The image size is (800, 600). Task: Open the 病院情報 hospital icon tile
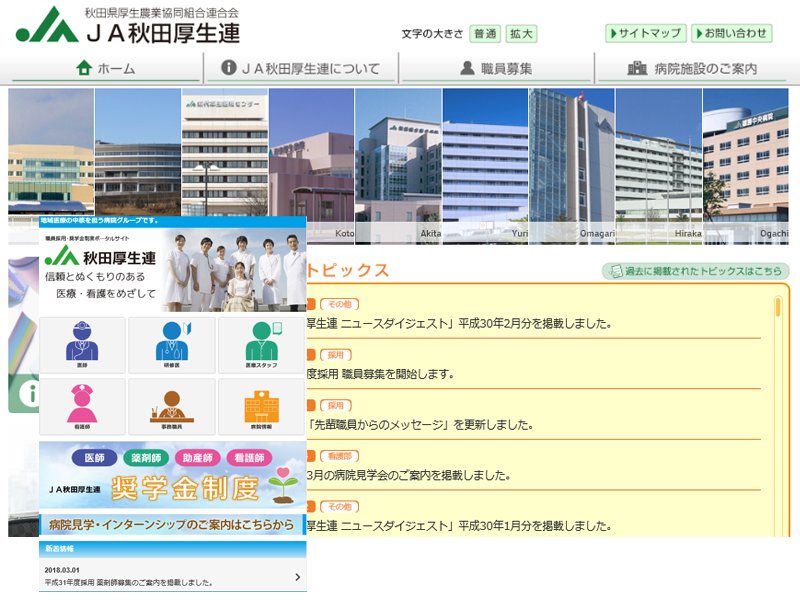(261, 407)
